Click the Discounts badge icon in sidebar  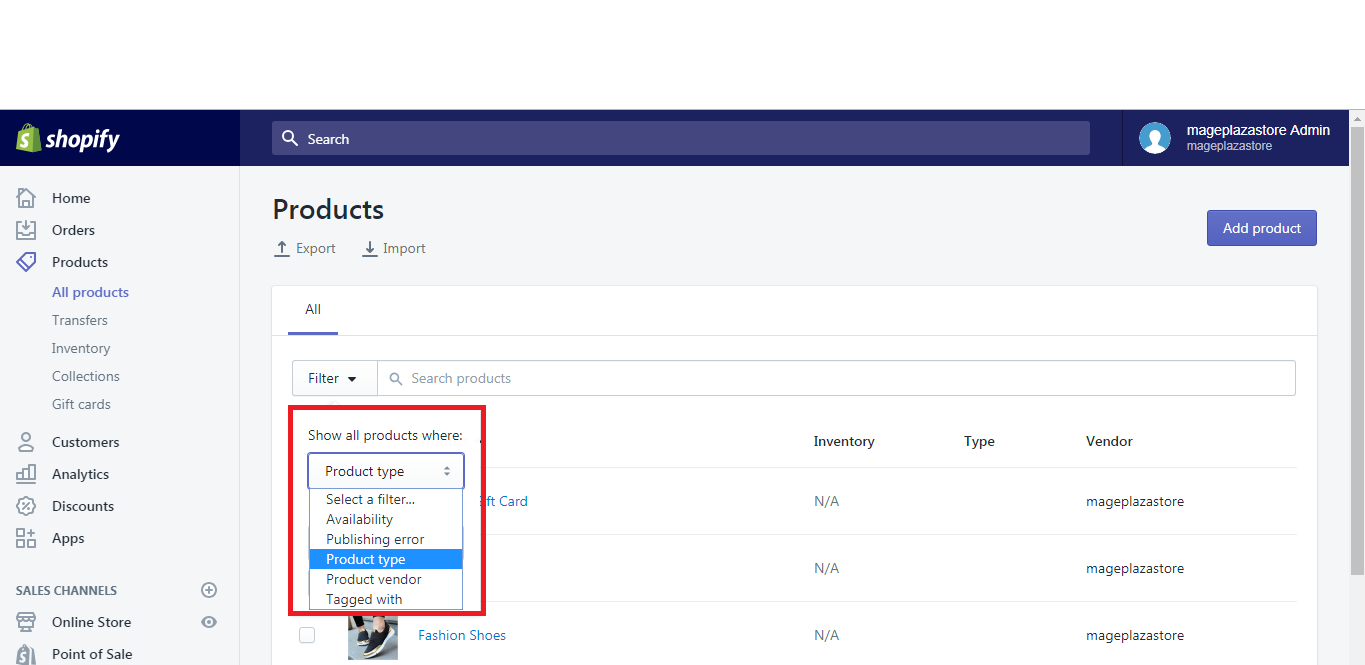pos(26,506)
